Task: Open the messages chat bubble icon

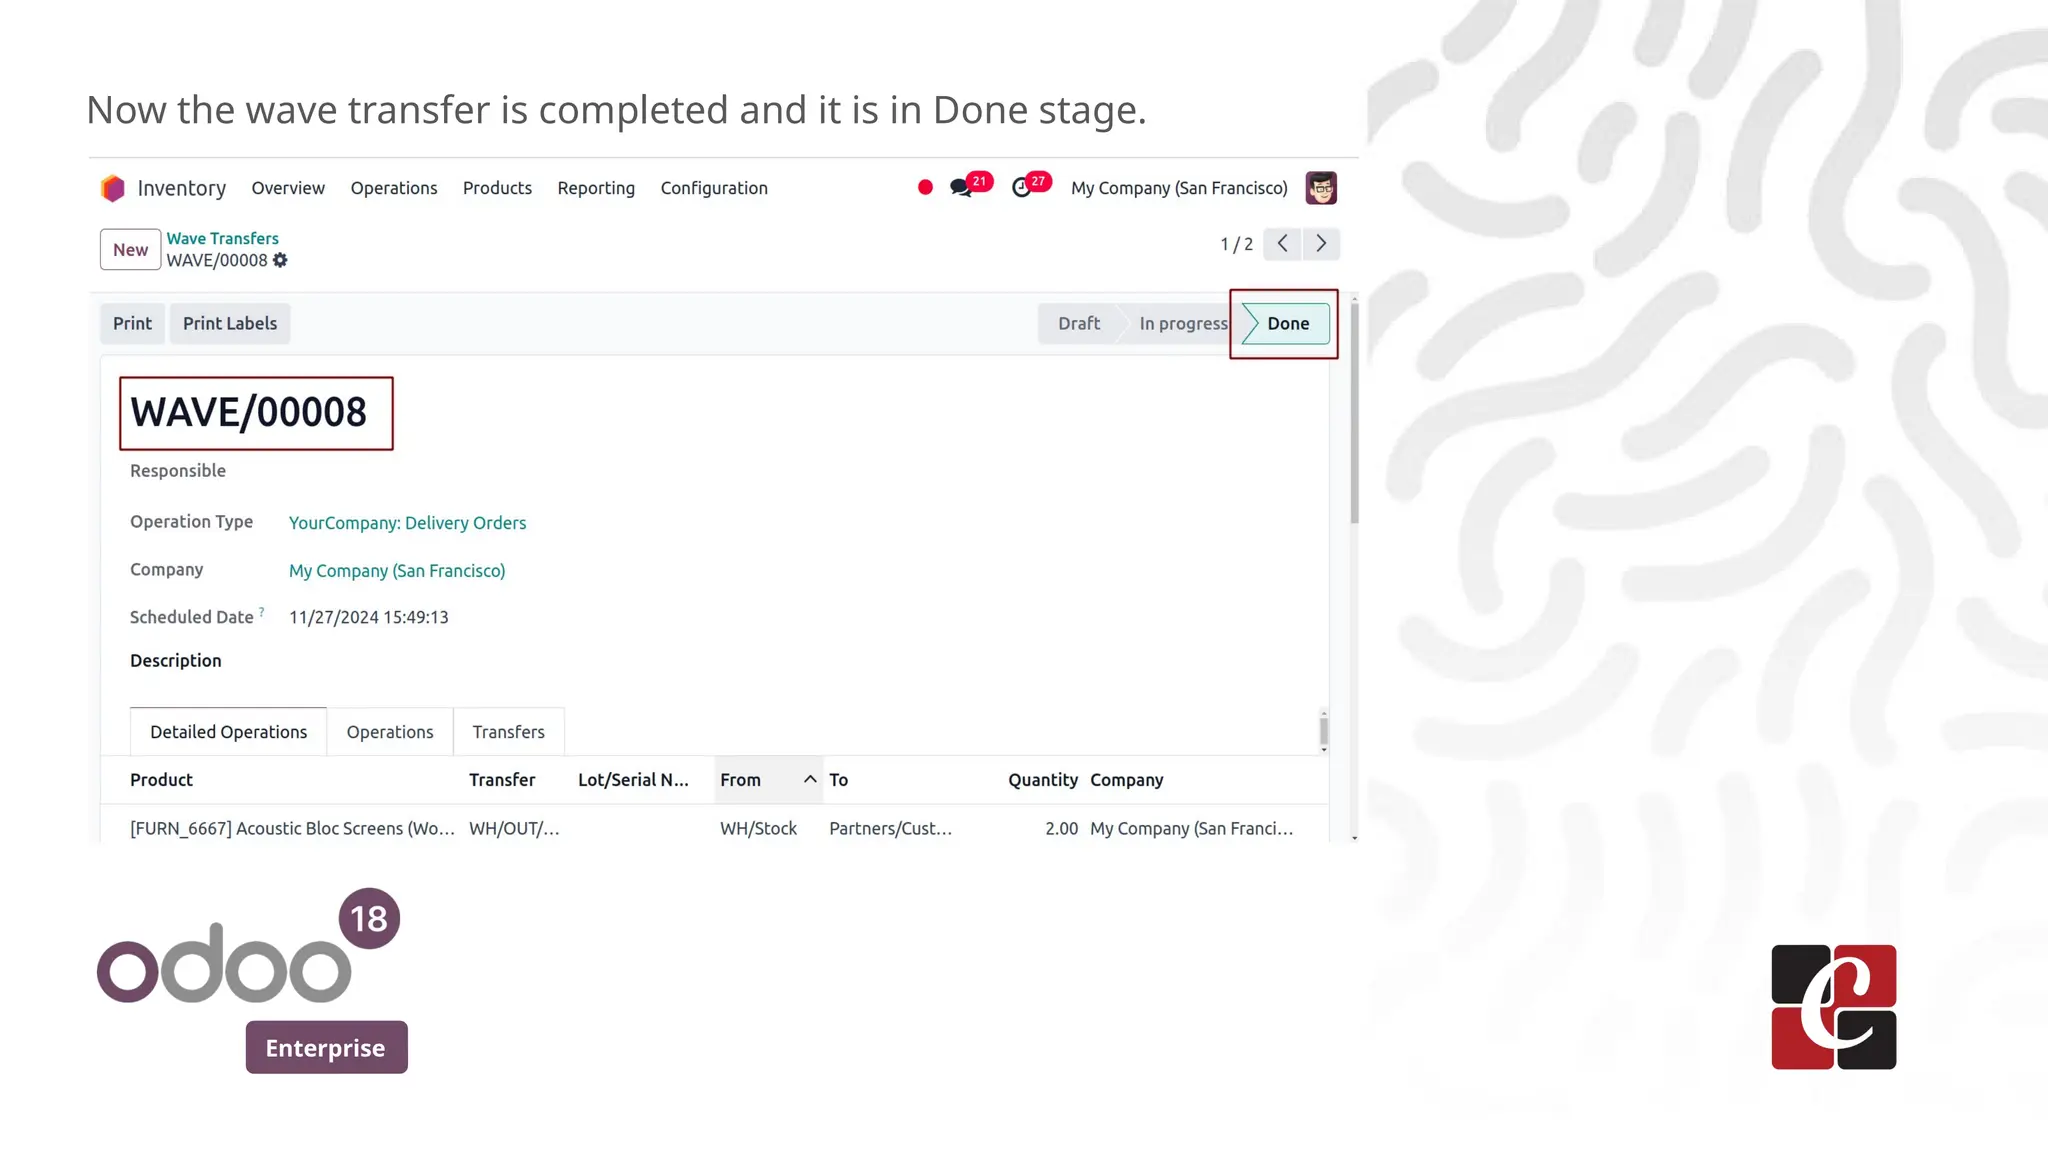Action: coord(961,188)
